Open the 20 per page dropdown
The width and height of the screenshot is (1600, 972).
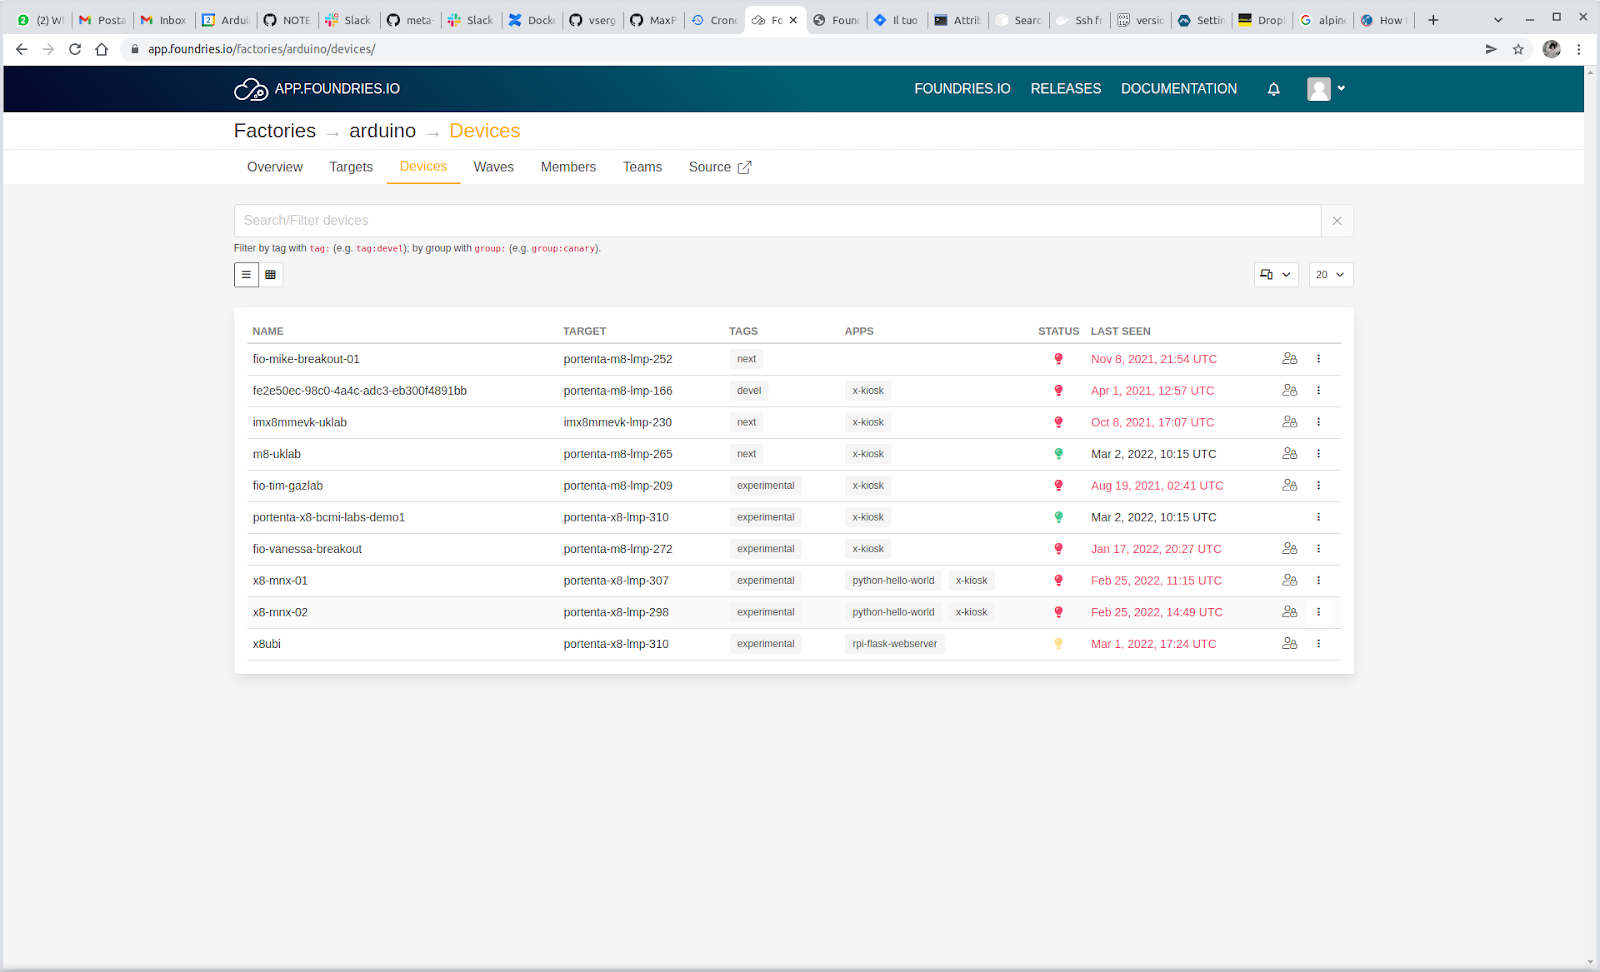coord(1331,275)
